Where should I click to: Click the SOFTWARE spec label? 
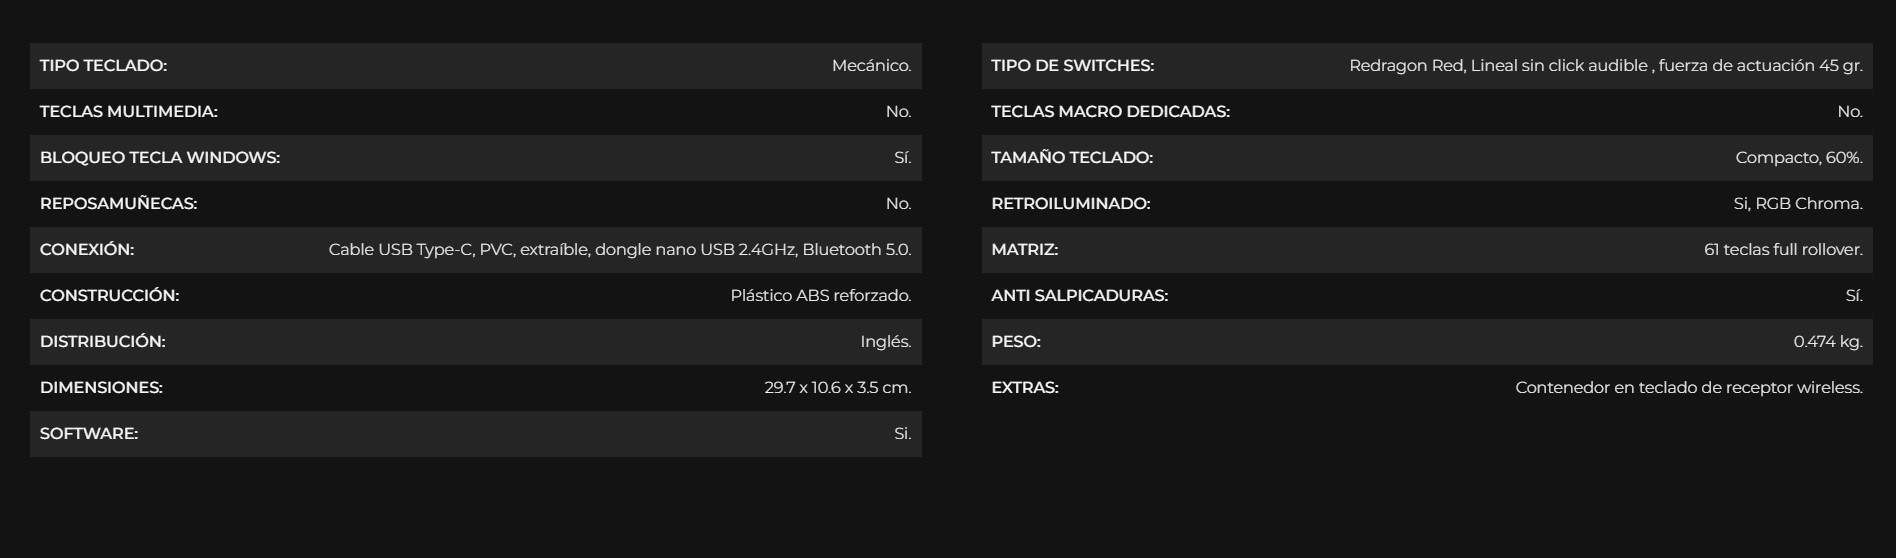click(89, 434)
